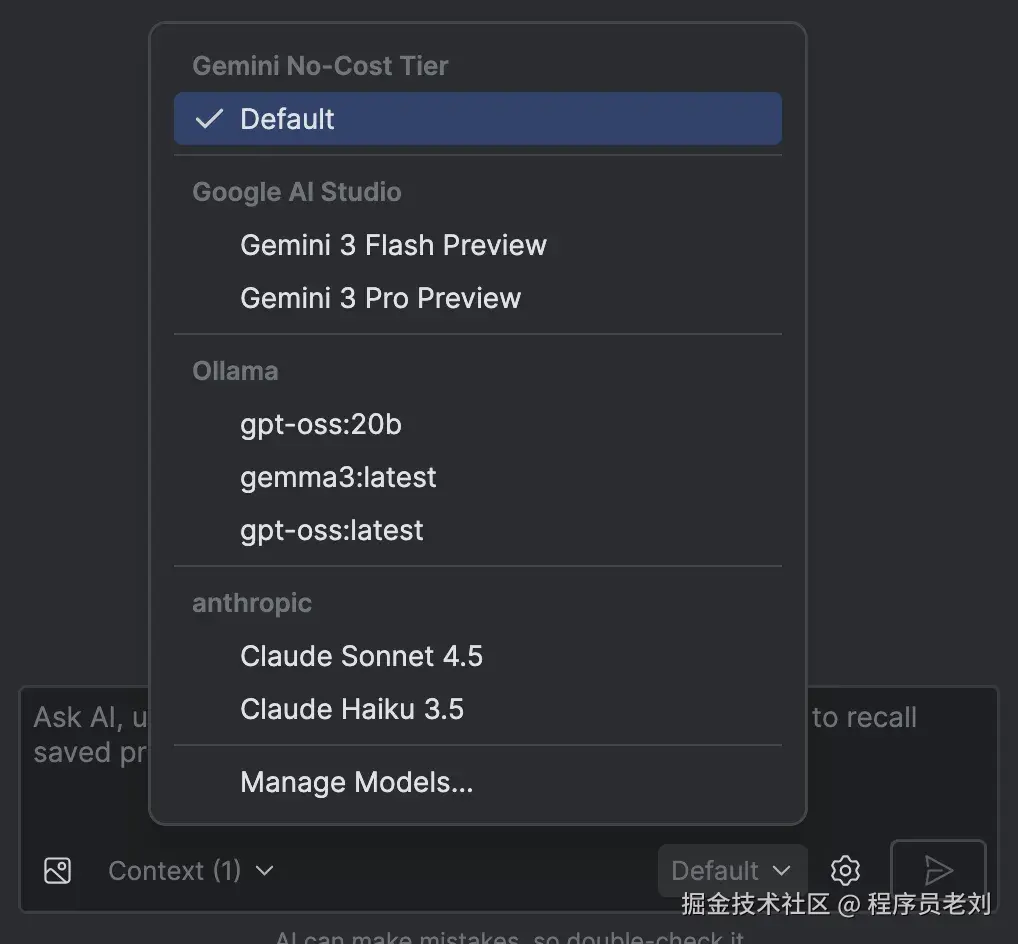
Task: Select the gpt-oss:latest model
Action: tap(332, 530)
